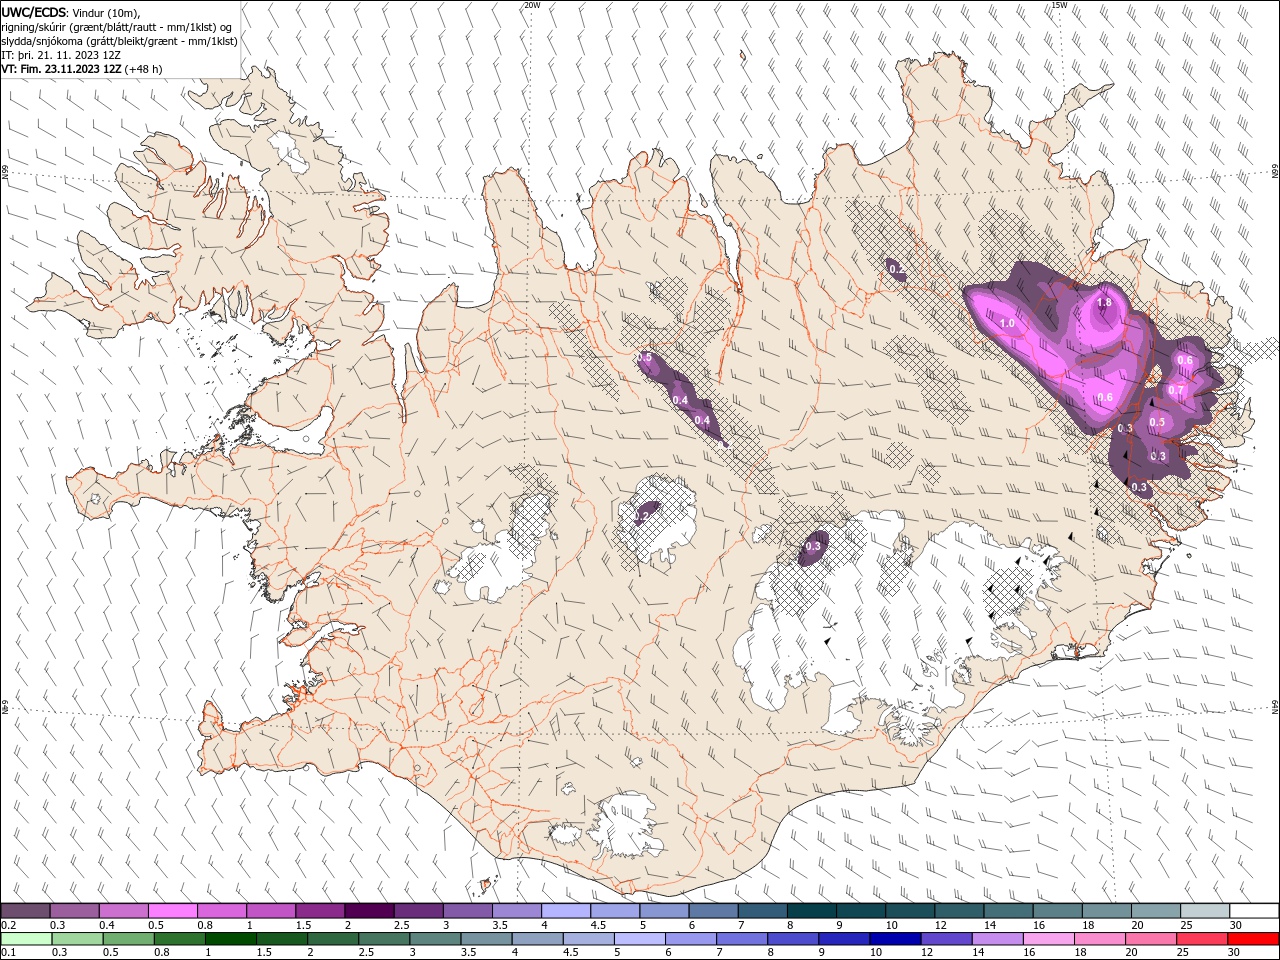This screenshot has height=960, width=1280.
Task: Click the medium green 0.5 swatch in rain legend
Action: pos(129,939)
